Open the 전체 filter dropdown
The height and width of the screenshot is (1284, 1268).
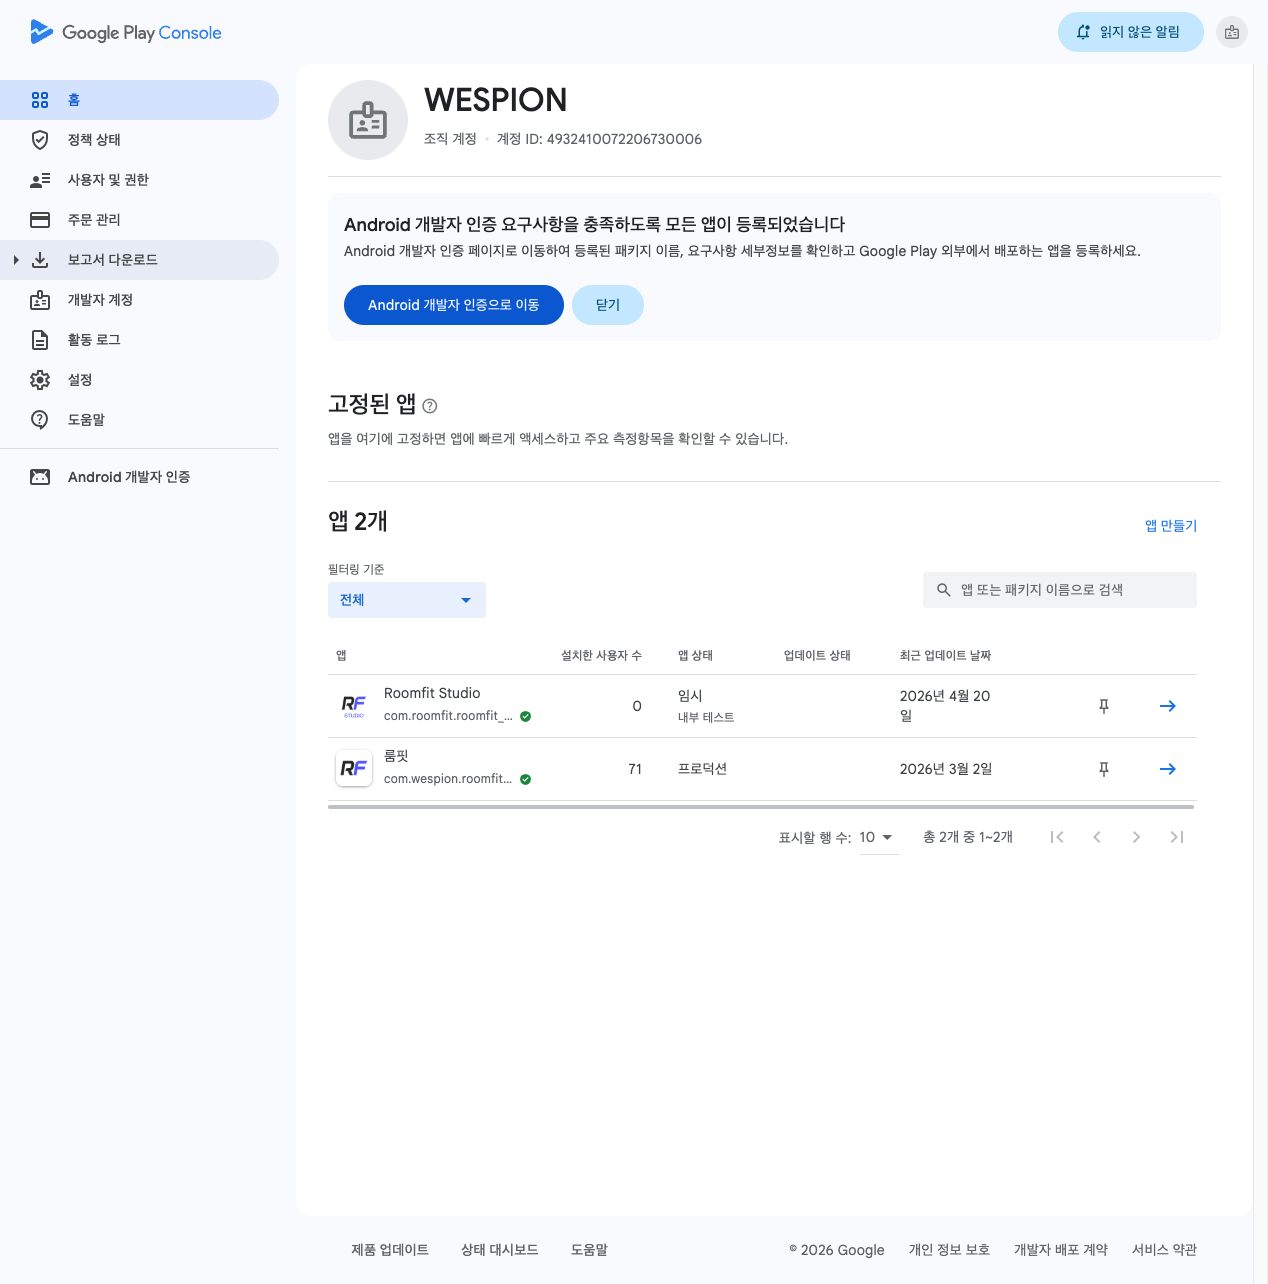(x=406, y=600)
